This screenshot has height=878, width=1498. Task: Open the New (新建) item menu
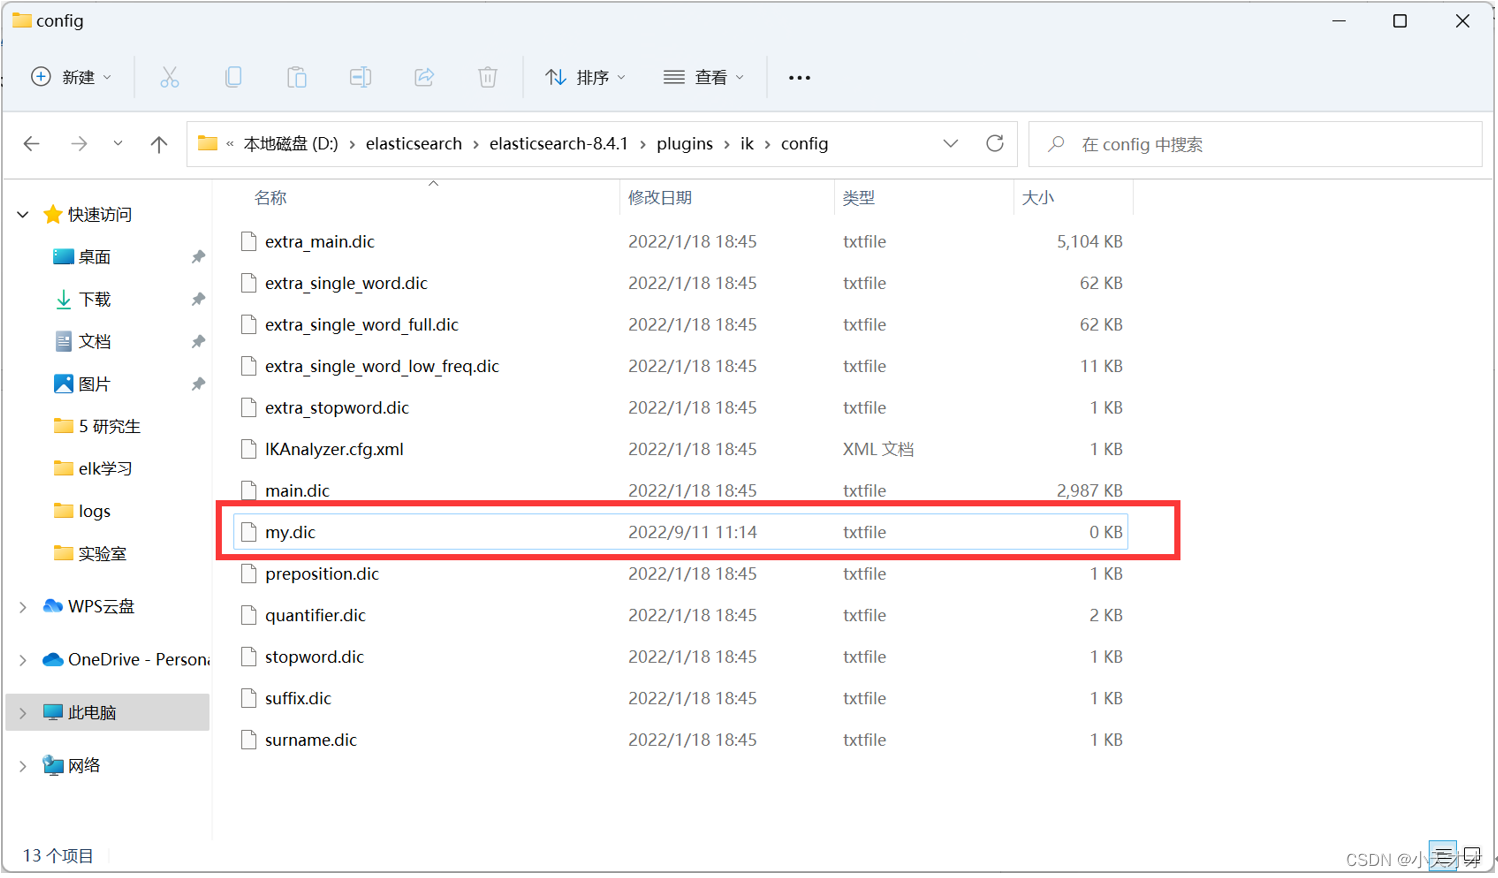(71, 77)
